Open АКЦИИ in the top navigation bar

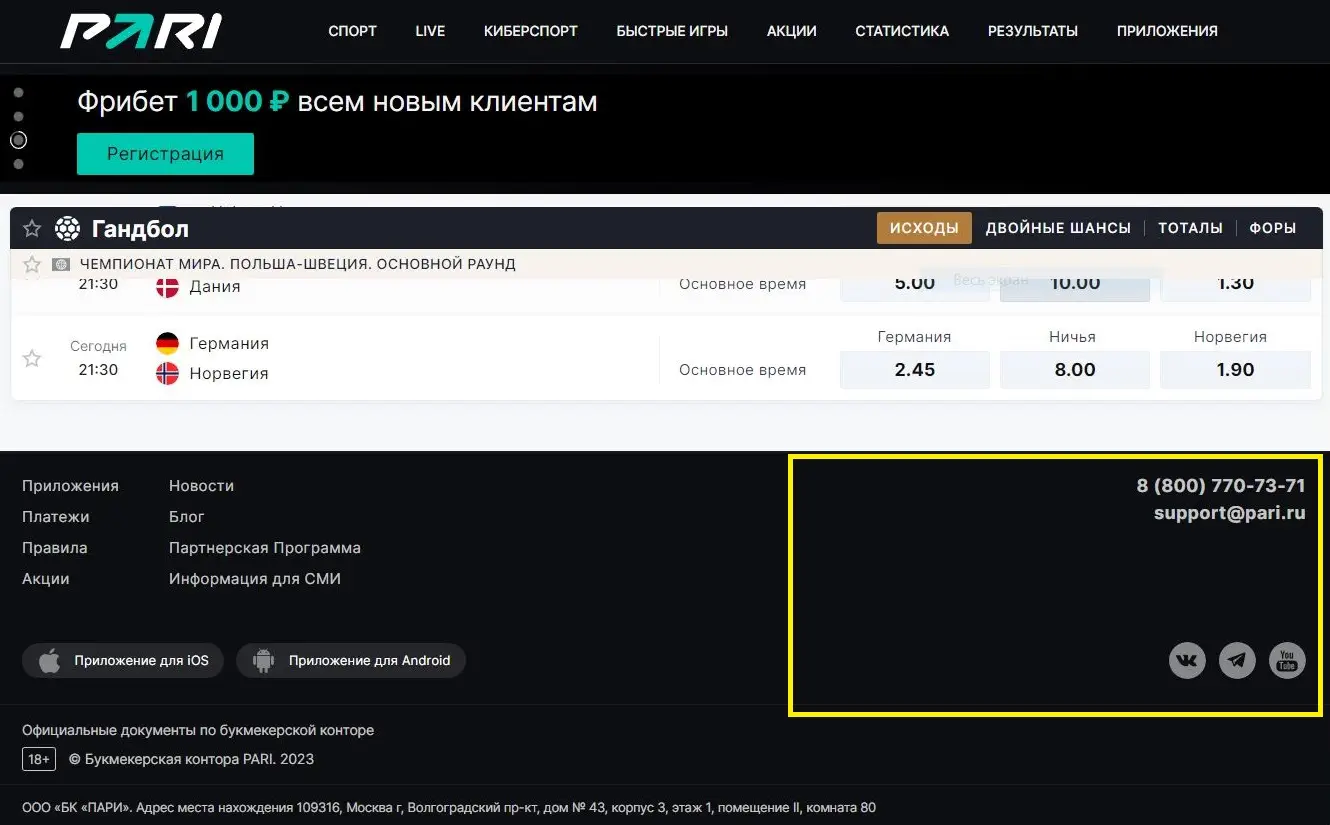[792, 31]
